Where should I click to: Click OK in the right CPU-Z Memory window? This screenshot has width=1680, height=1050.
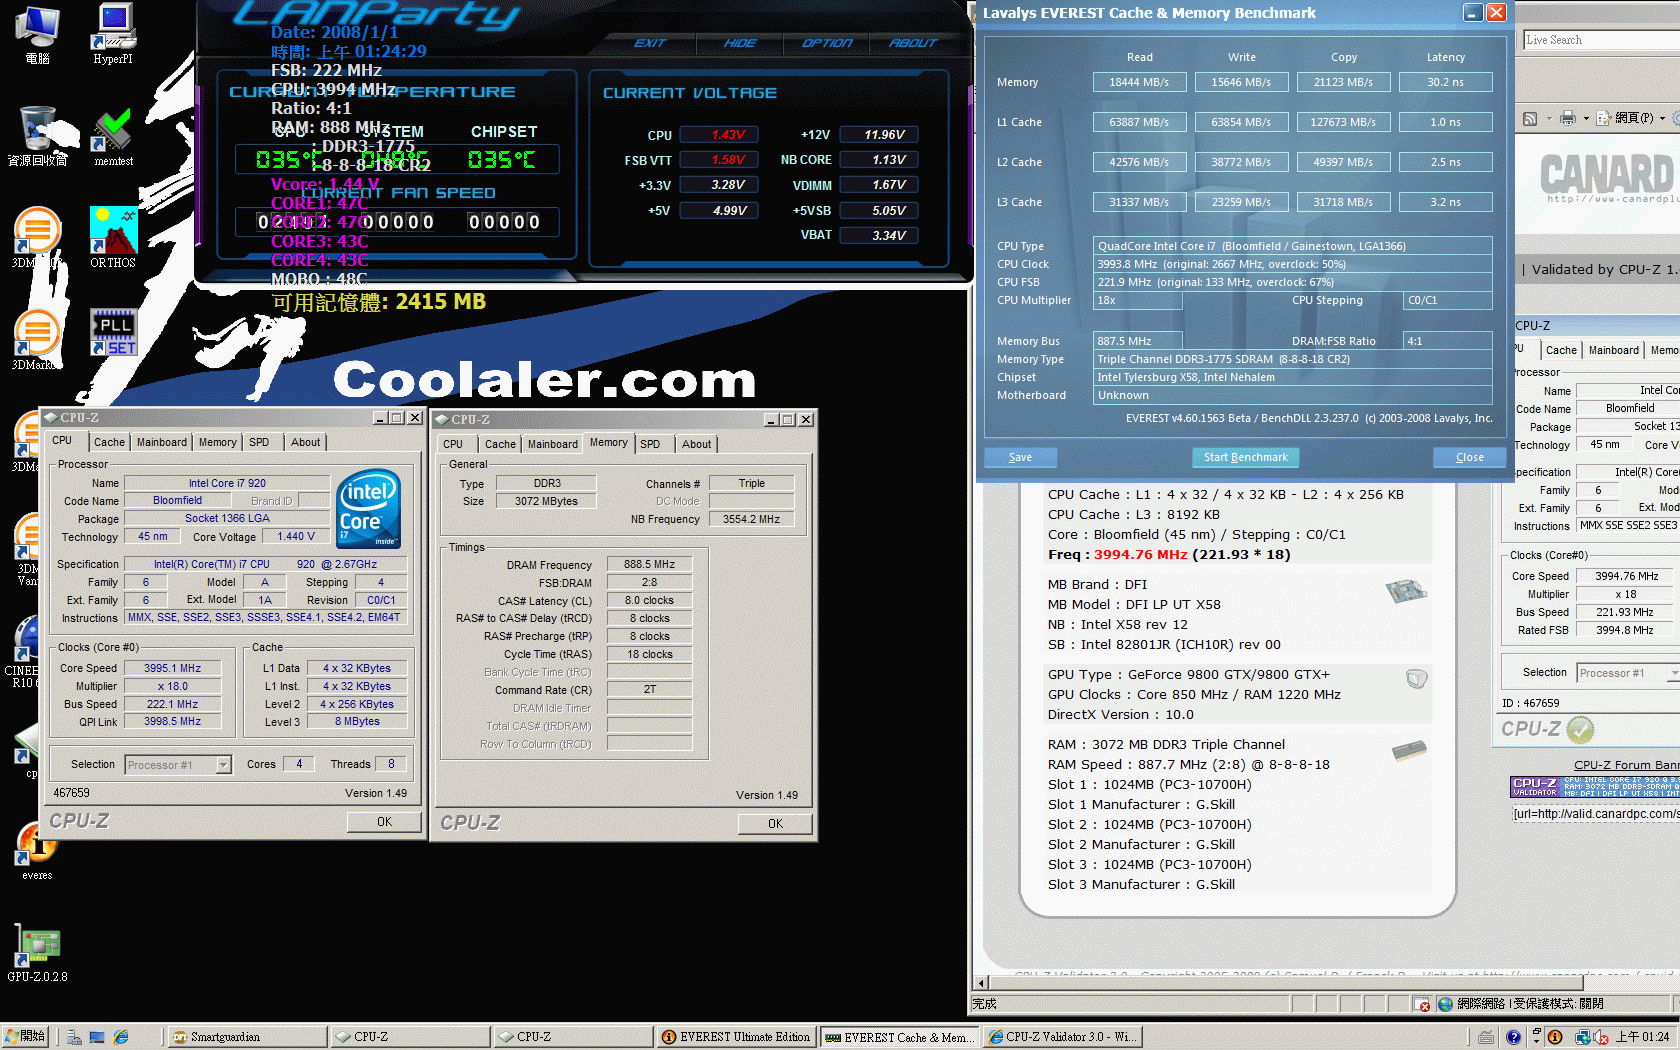[x=775, y=824]
